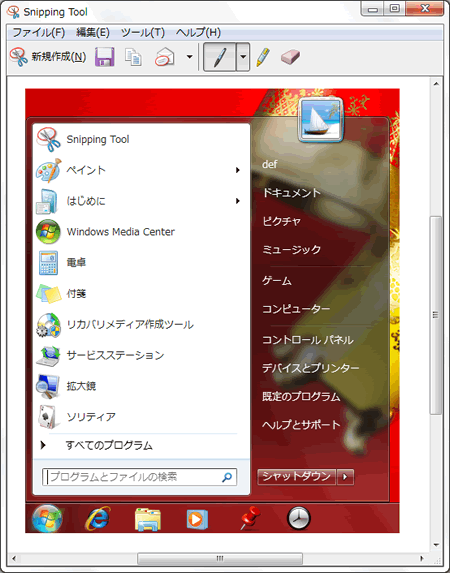This screenshot has height=573, width=450.
Task: Open 既定のプログラム
Action: [301, 396]
